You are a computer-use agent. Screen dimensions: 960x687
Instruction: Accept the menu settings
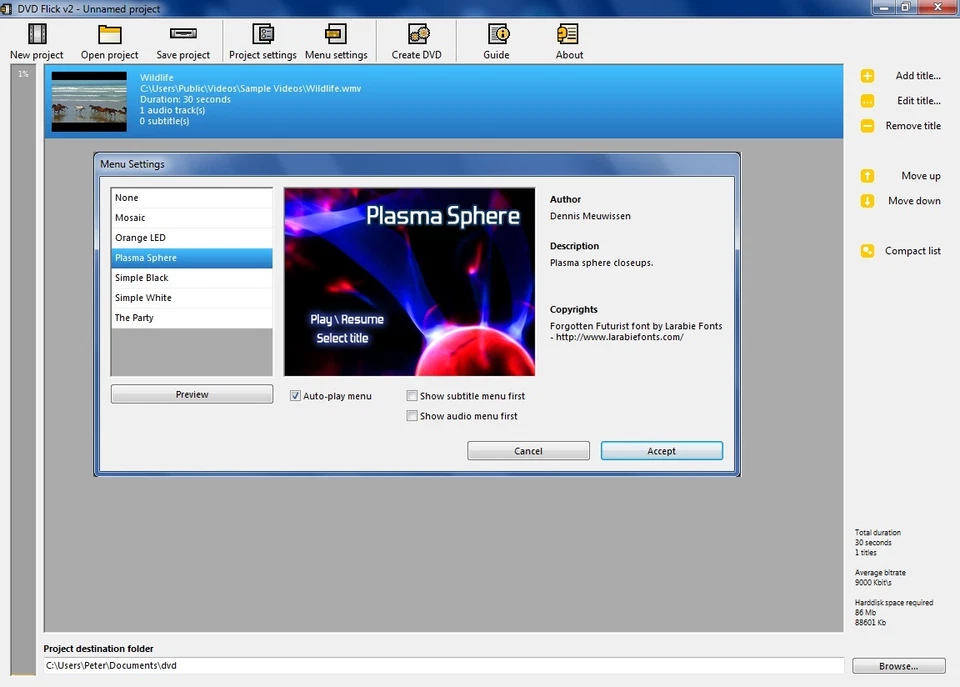pos(661,450)
